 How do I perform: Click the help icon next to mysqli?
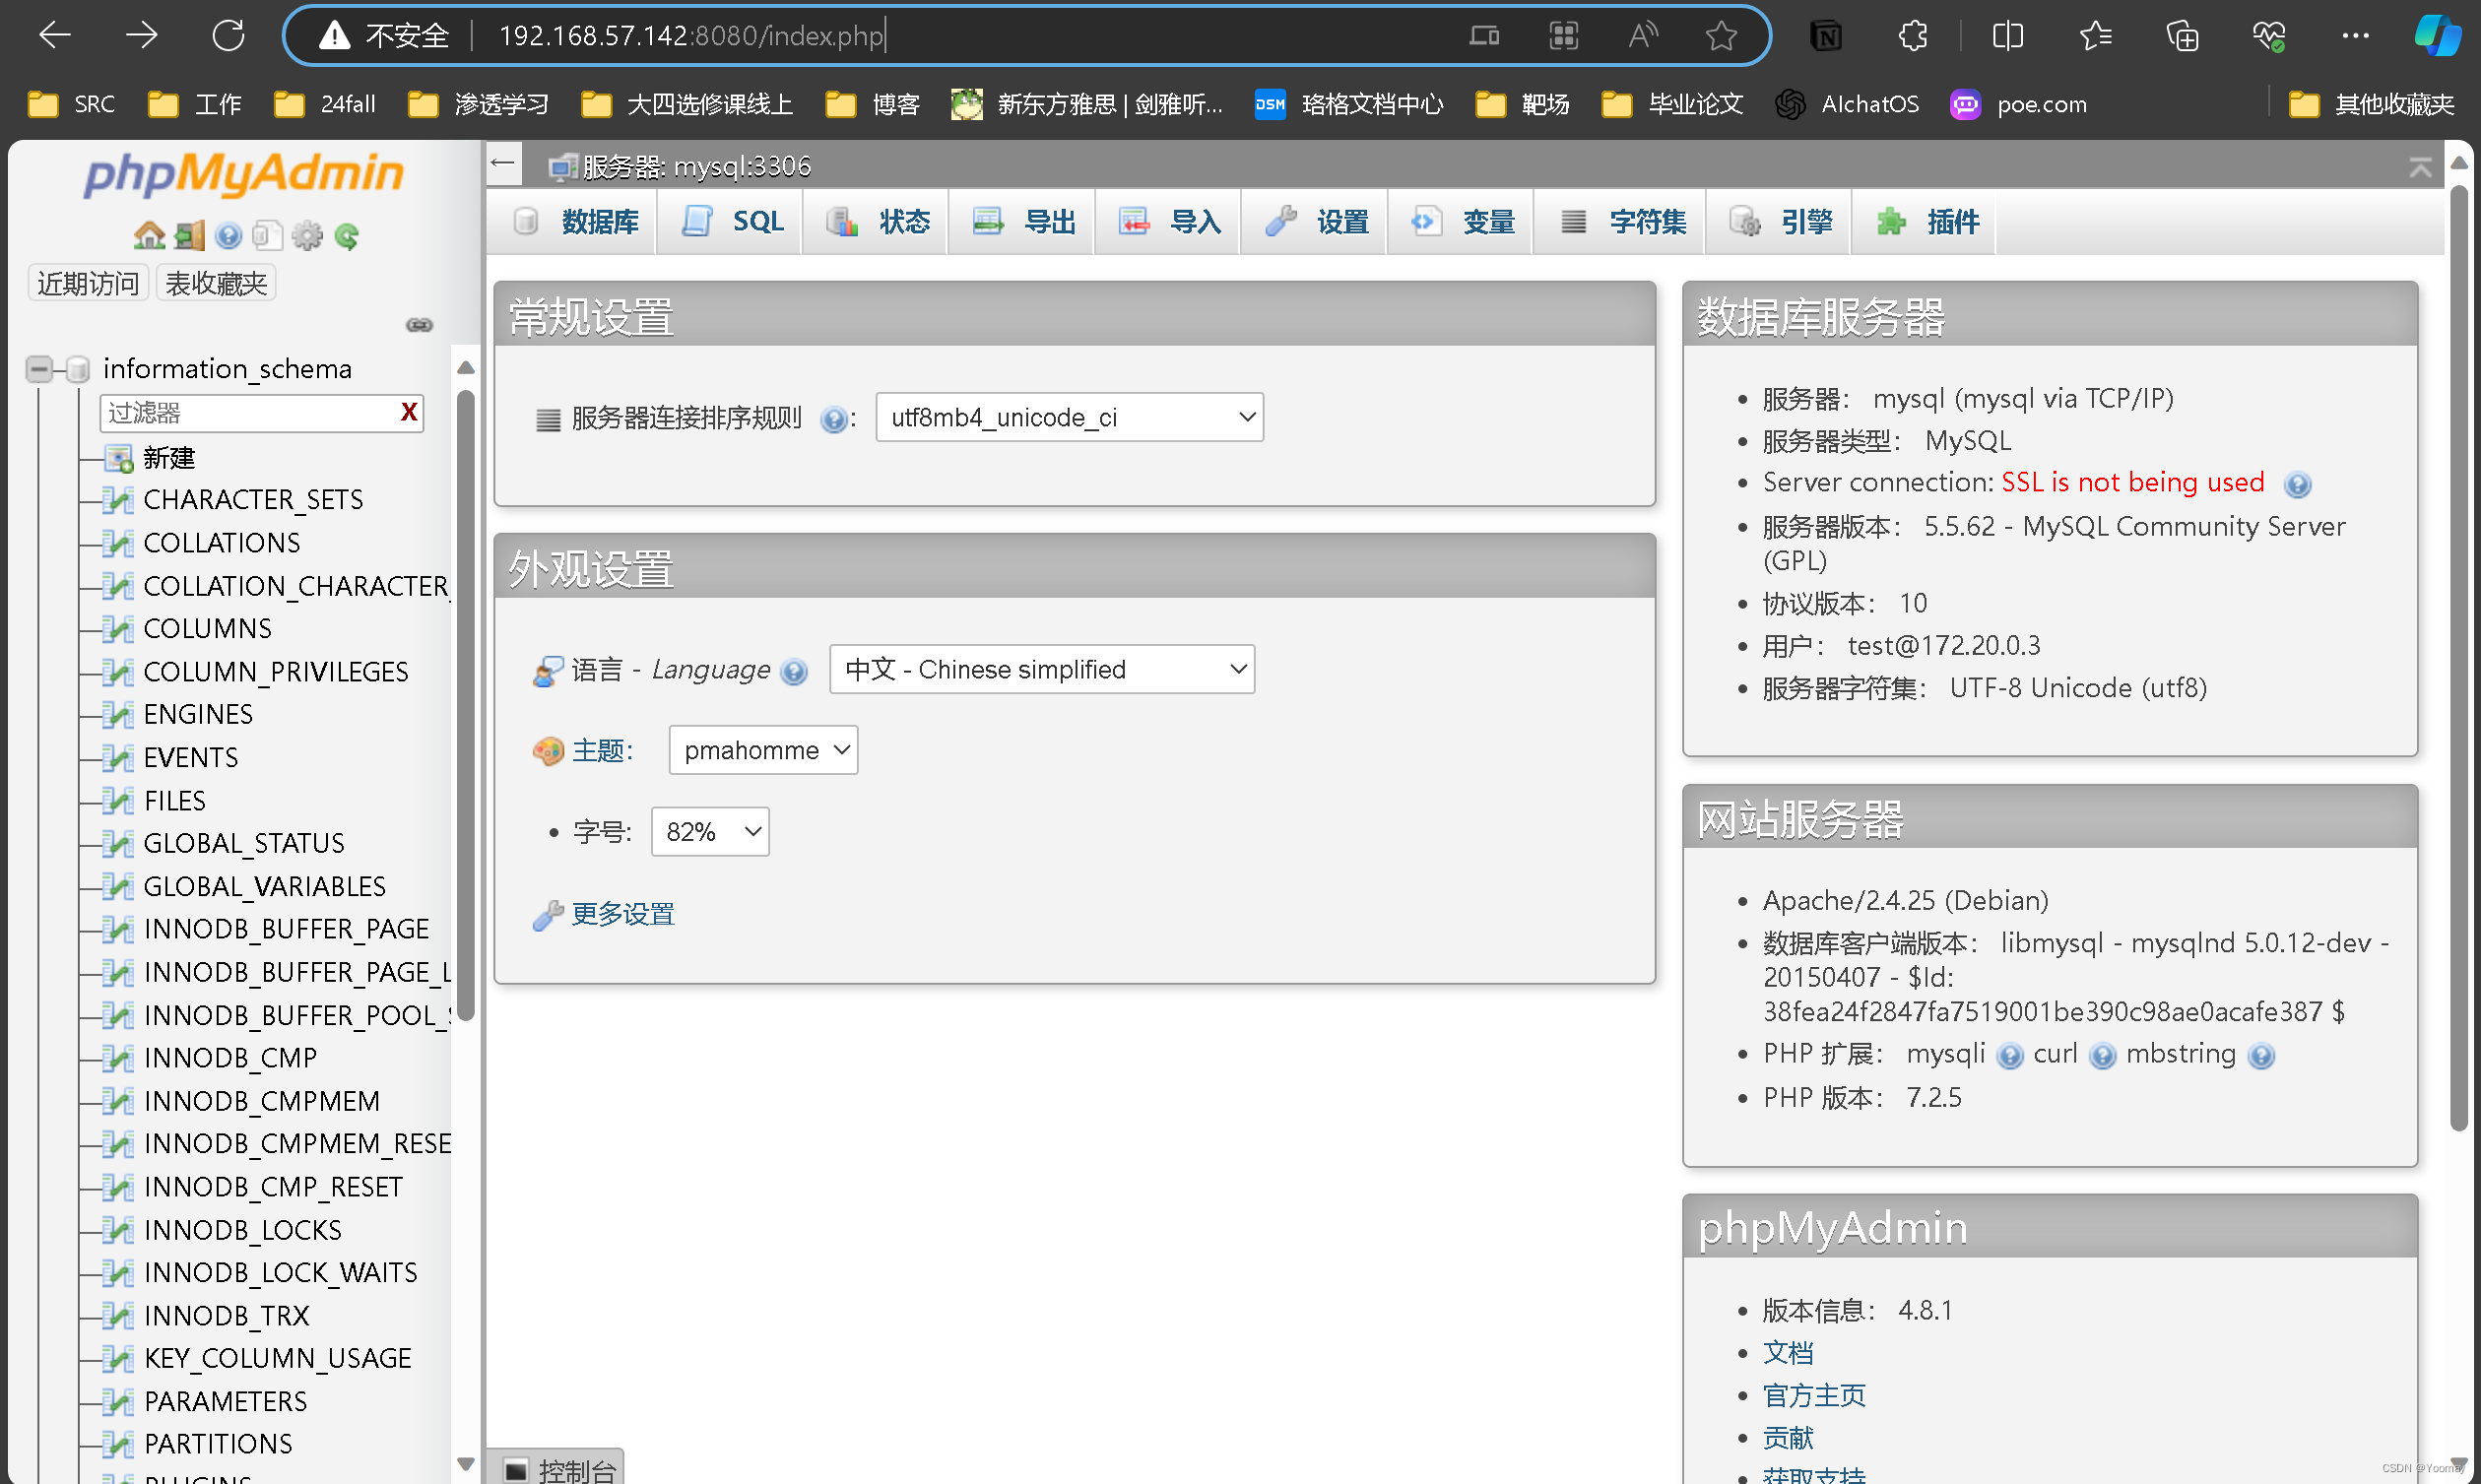point(2009,1056)
